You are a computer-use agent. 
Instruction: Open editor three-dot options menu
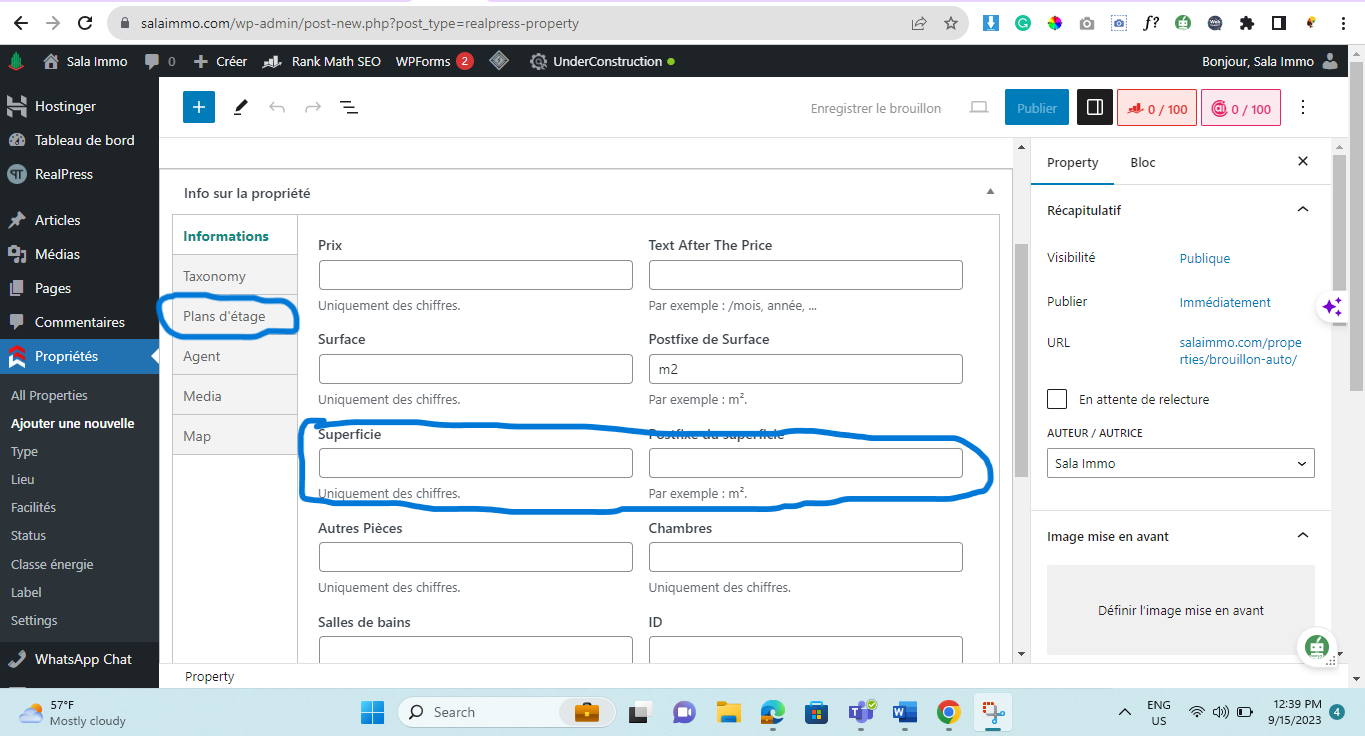pos(1302,107)
